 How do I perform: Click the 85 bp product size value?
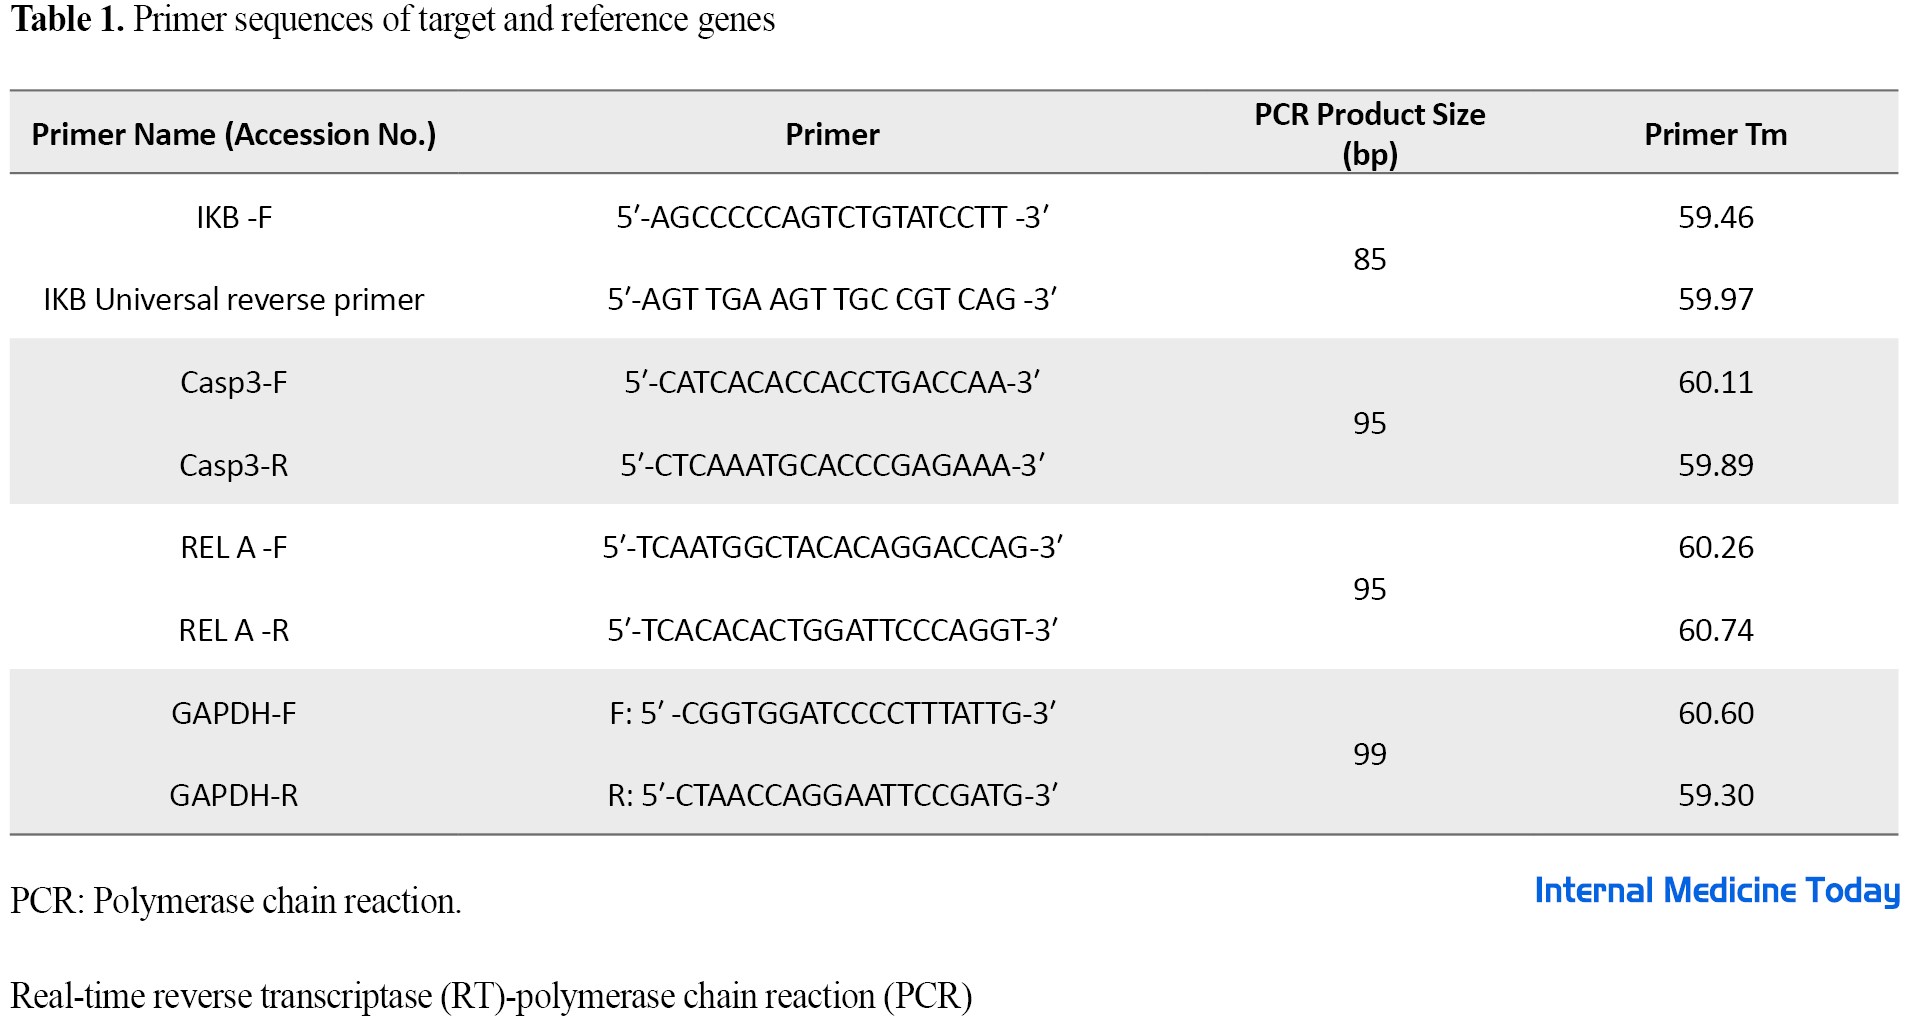point(1369,259)
